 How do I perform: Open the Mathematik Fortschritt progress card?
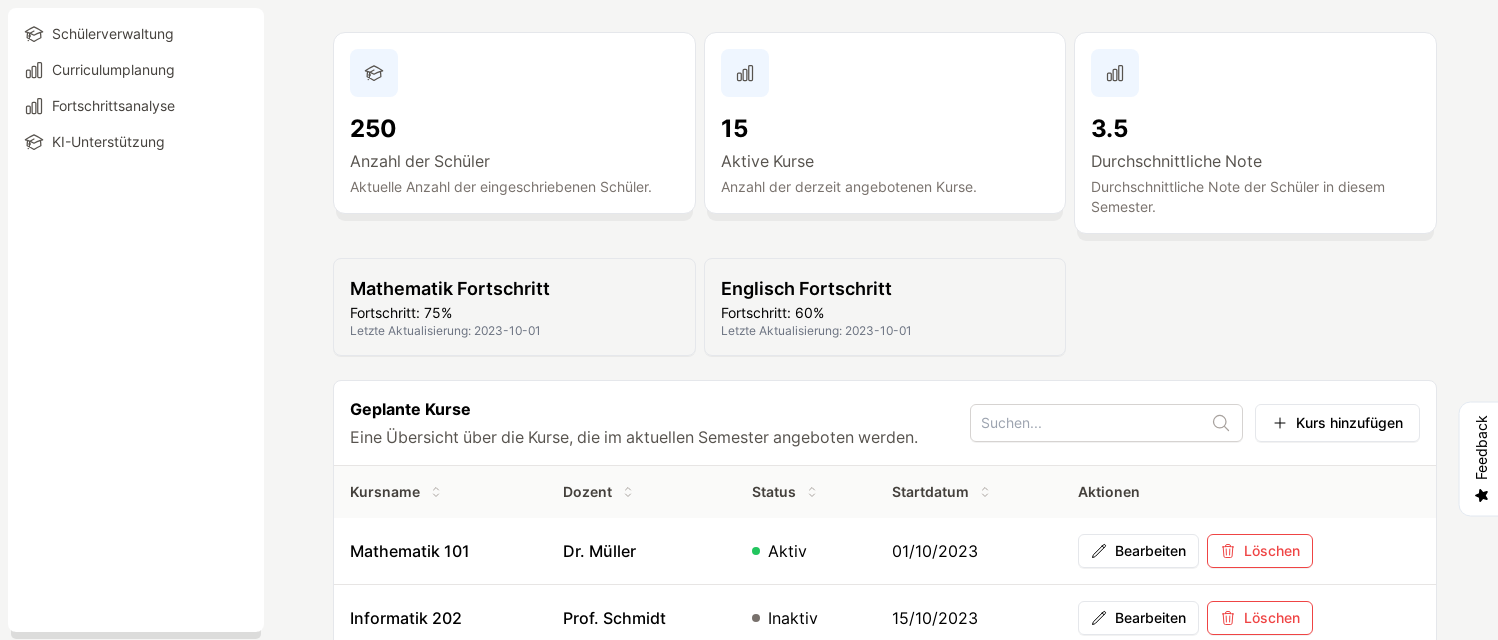tap(514, 307)
